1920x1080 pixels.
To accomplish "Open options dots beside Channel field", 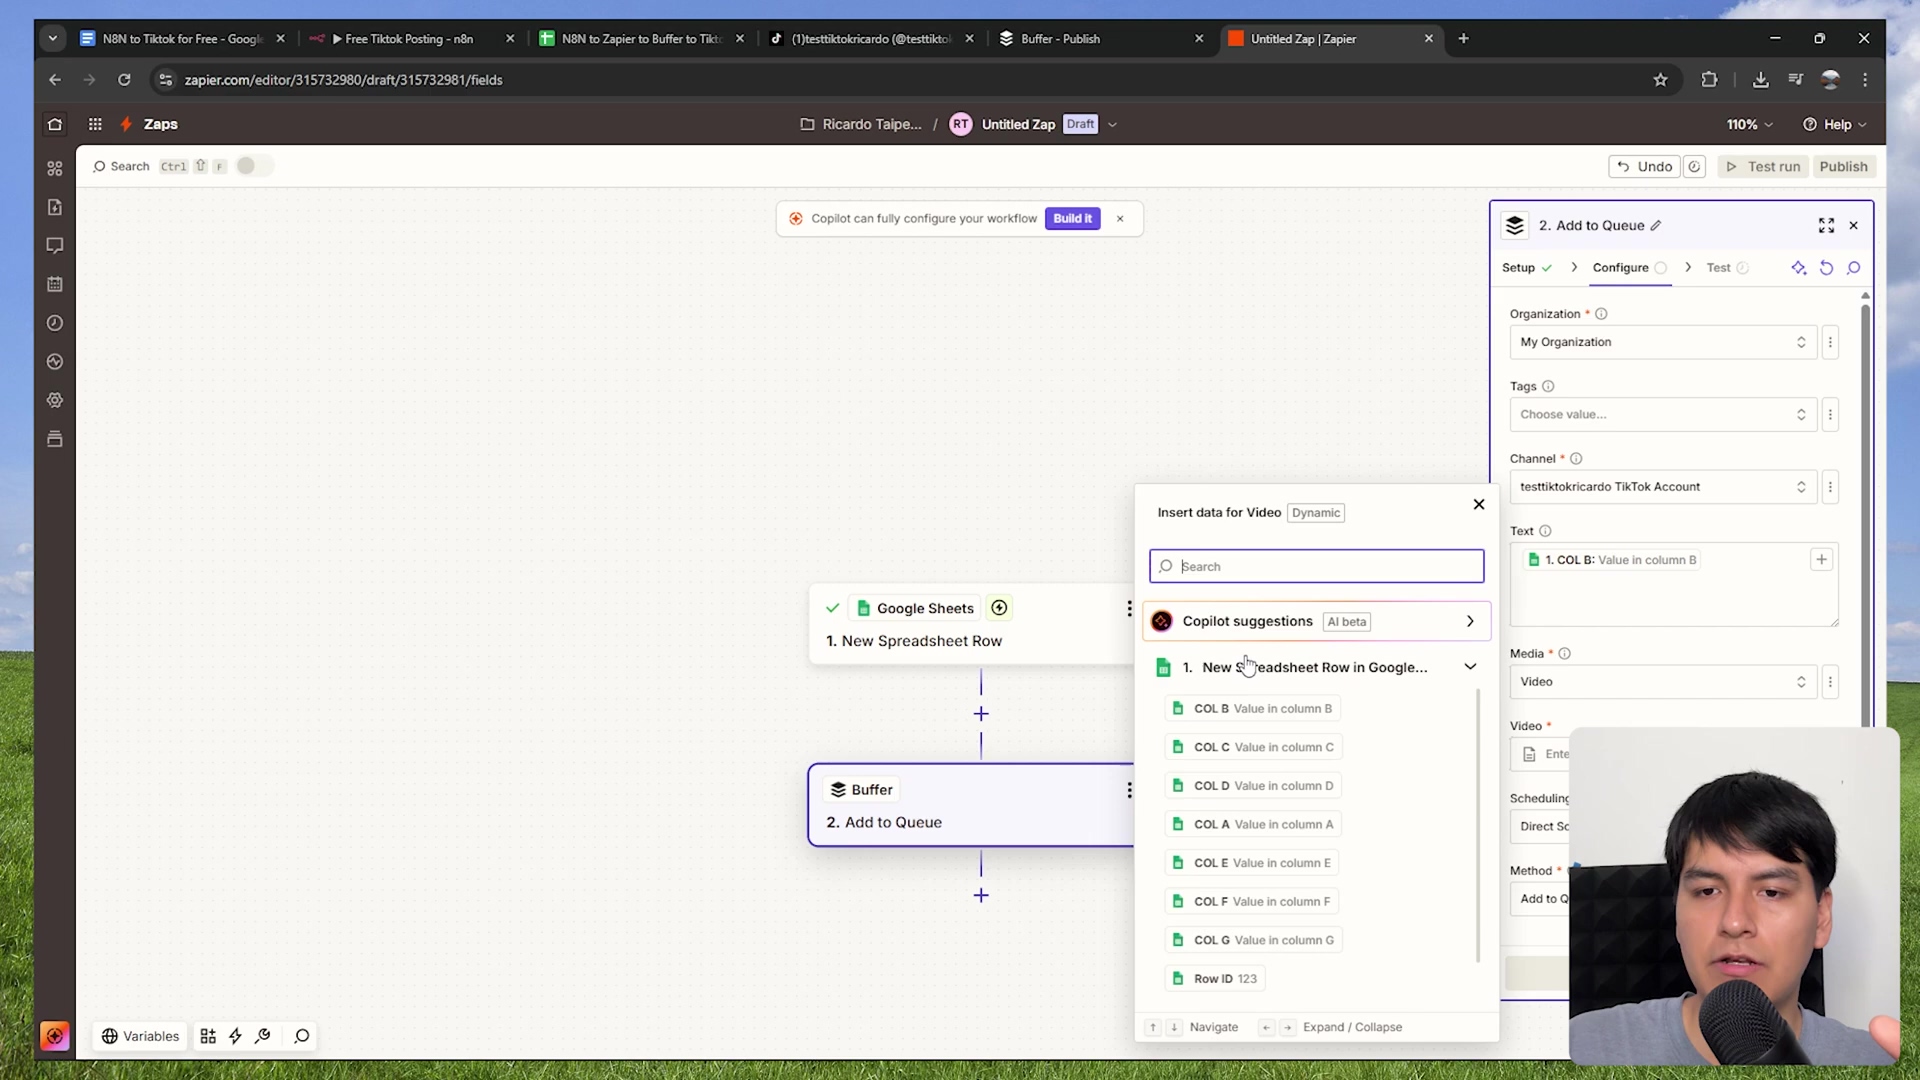I will pyautogui.click(x=1830, y=487).
